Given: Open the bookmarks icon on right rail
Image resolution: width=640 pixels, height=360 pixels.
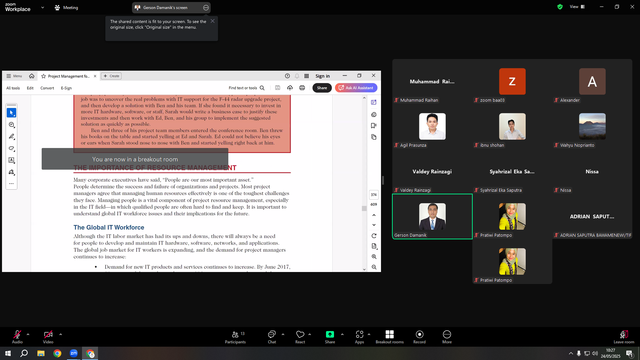Looking at the screenshot, I should pos(373,126).
